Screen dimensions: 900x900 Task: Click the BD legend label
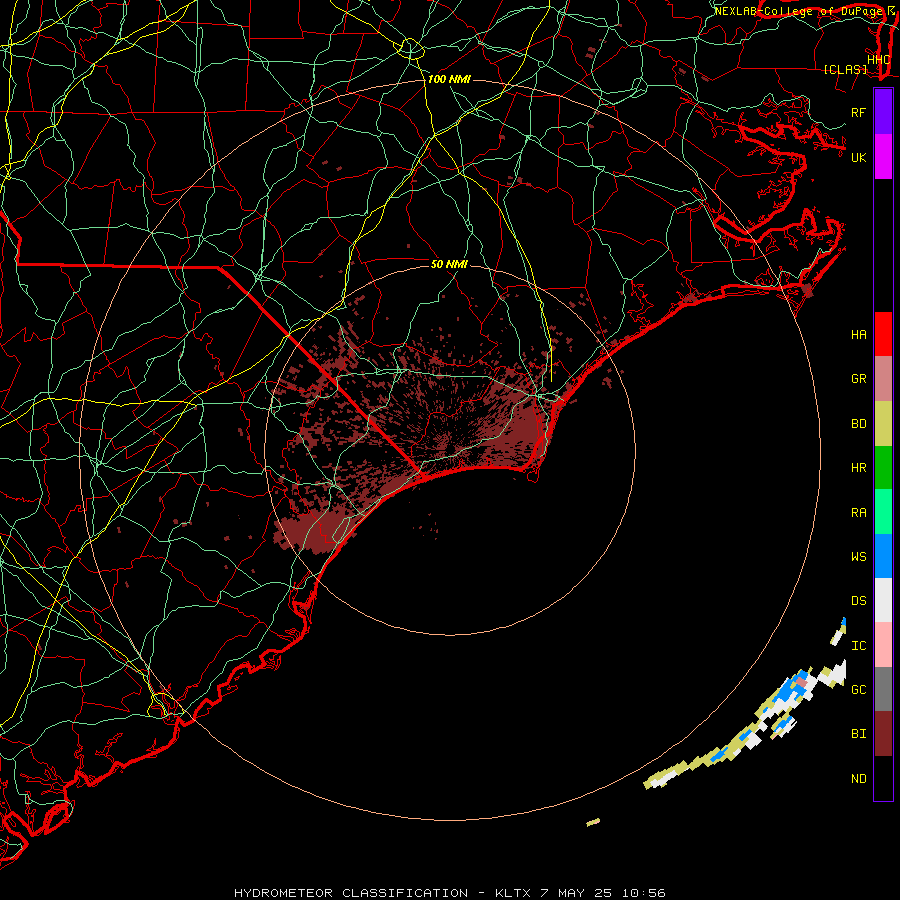tap(858, 424)
